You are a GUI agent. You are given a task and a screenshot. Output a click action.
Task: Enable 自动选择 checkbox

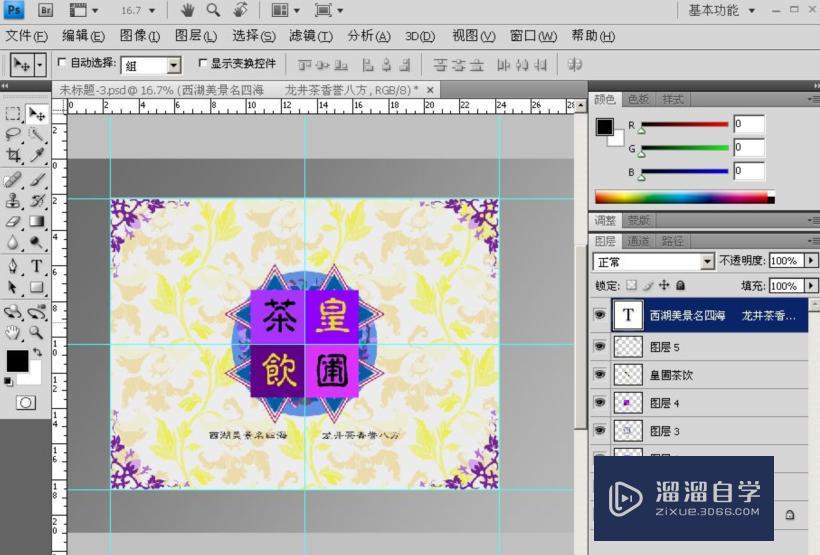coord(62,63)
